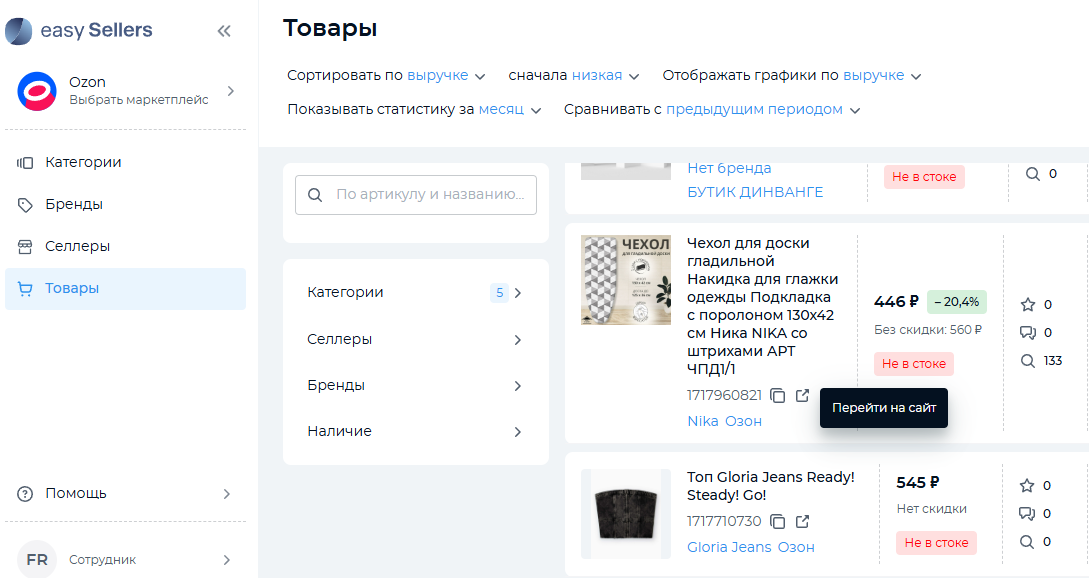Expand the Наличие filter
This screenshot has height=578, width=1089.
click(415, 431)
